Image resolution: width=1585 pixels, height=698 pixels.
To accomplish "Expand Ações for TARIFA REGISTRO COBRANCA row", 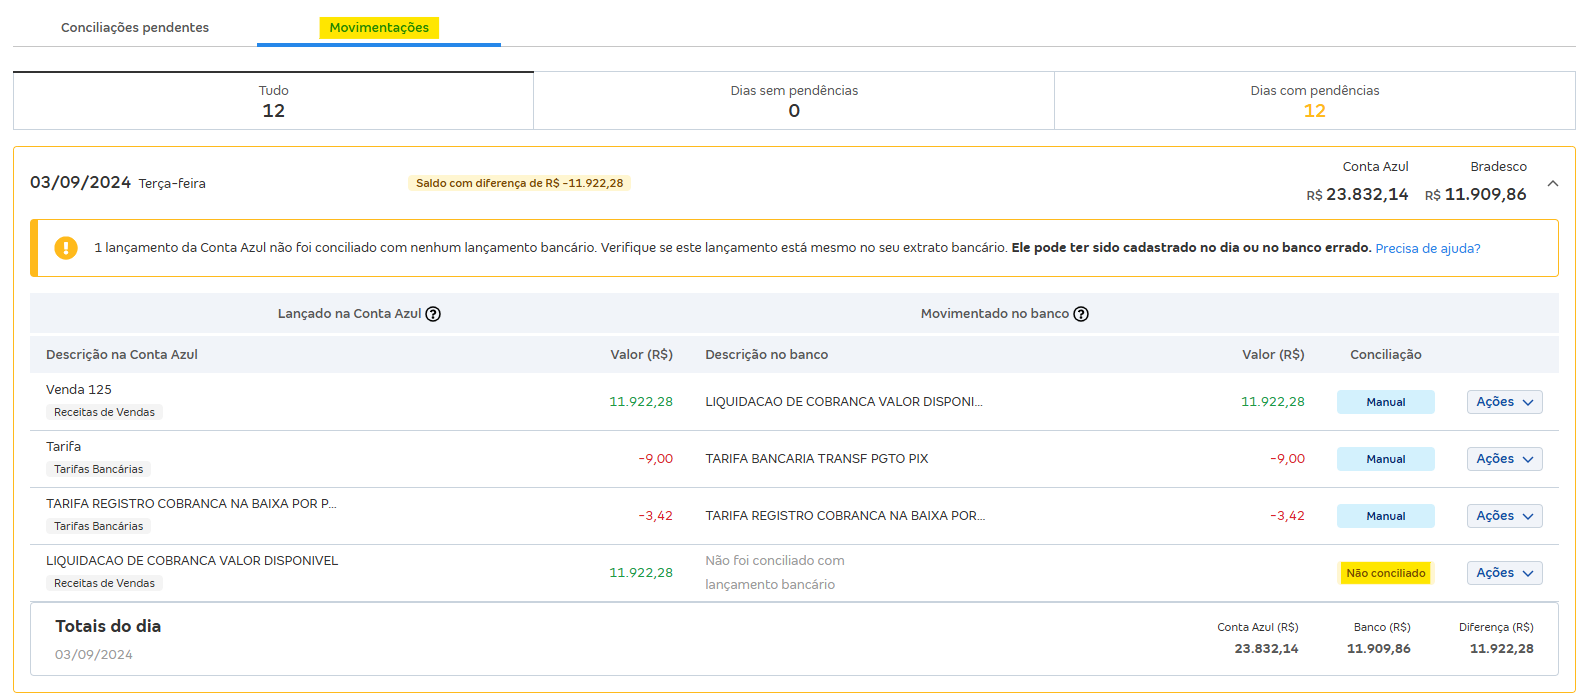I will point(1504,516).
